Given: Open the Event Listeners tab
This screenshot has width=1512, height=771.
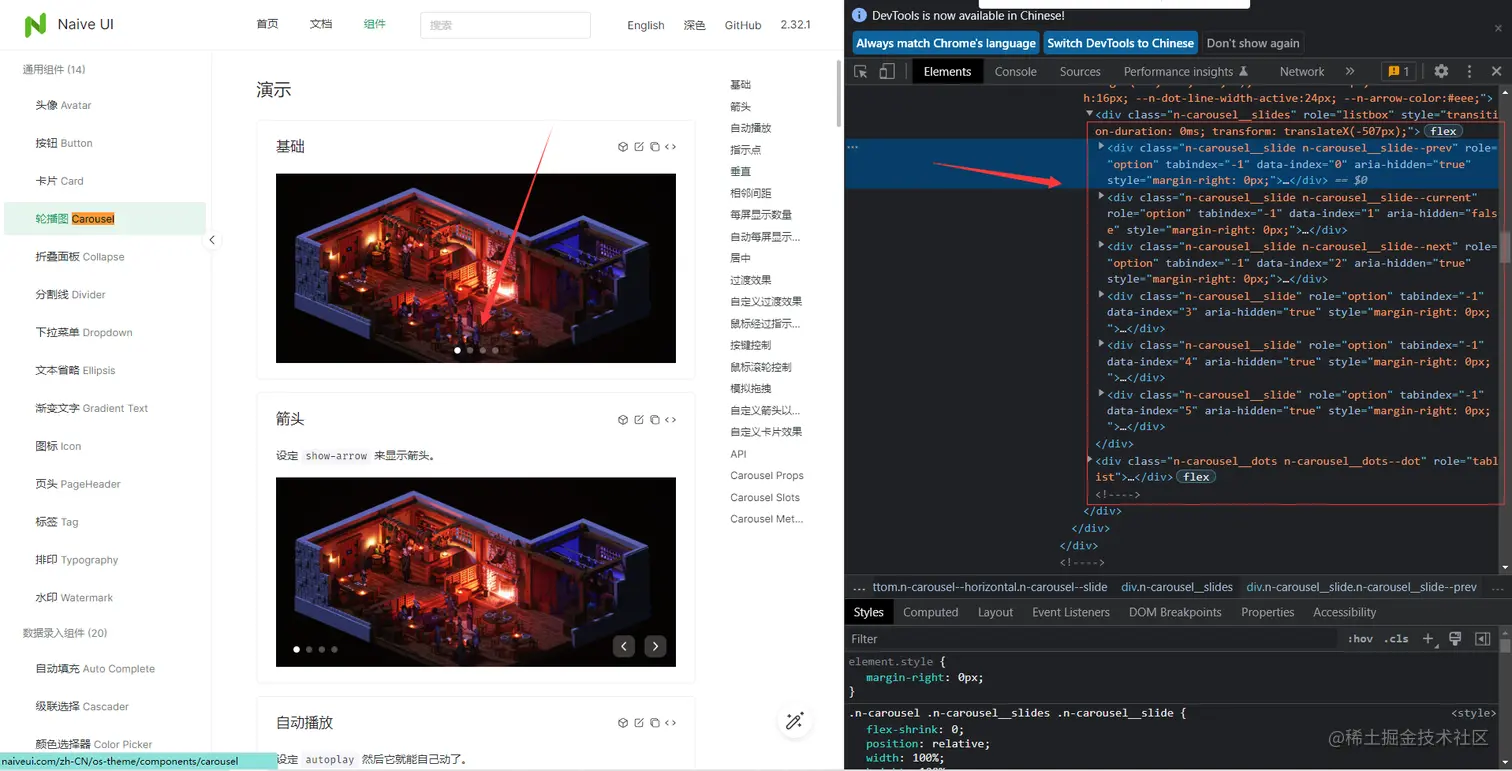Looking at the screenshot, I should (1071, 612).
